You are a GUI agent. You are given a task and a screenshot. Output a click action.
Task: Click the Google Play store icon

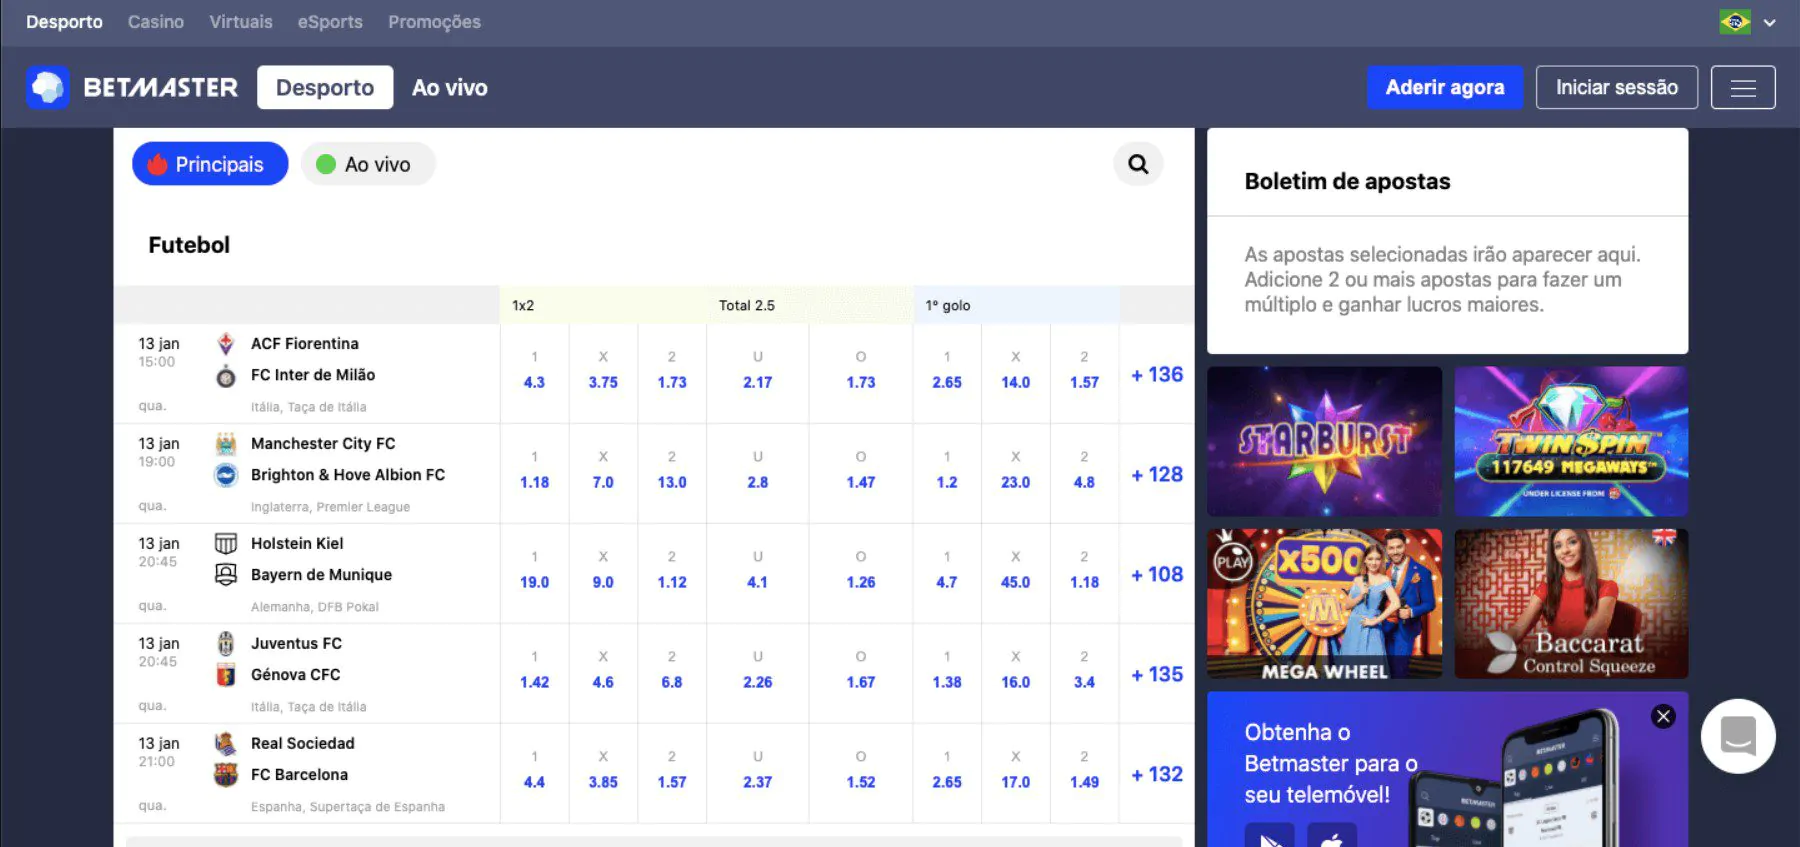1270,837
